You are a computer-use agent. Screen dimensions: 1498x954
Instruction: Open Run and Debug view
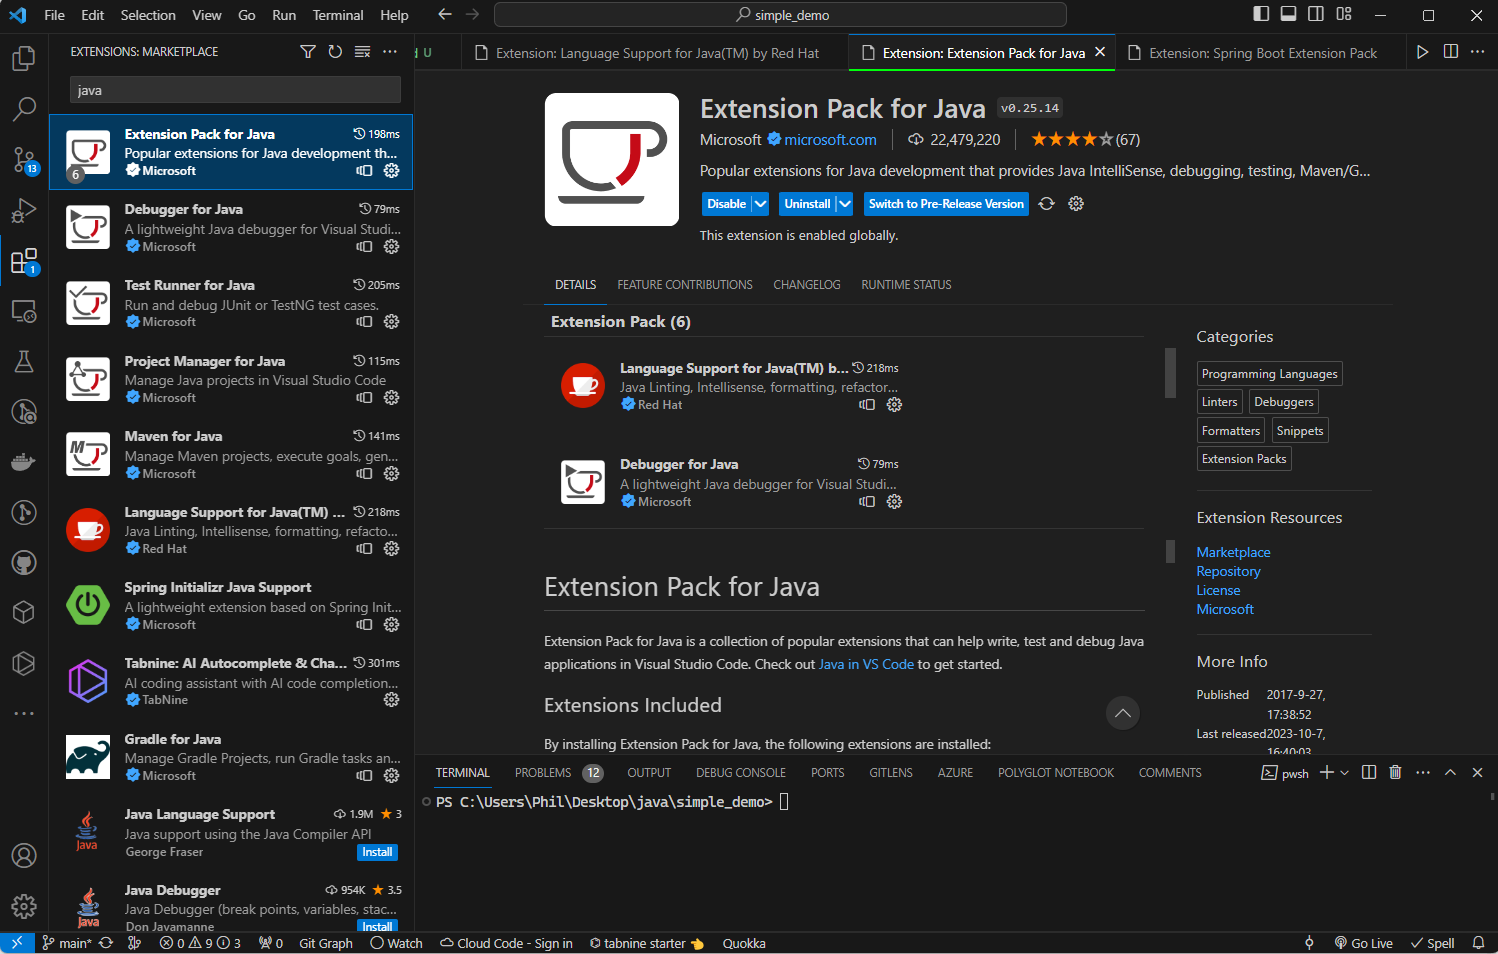coord(24,210)
